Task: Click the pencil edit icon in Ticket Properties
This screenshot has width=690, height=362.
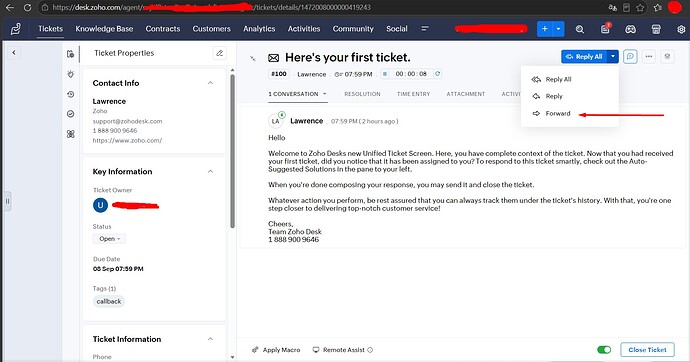Action: (x=219, y=53)
